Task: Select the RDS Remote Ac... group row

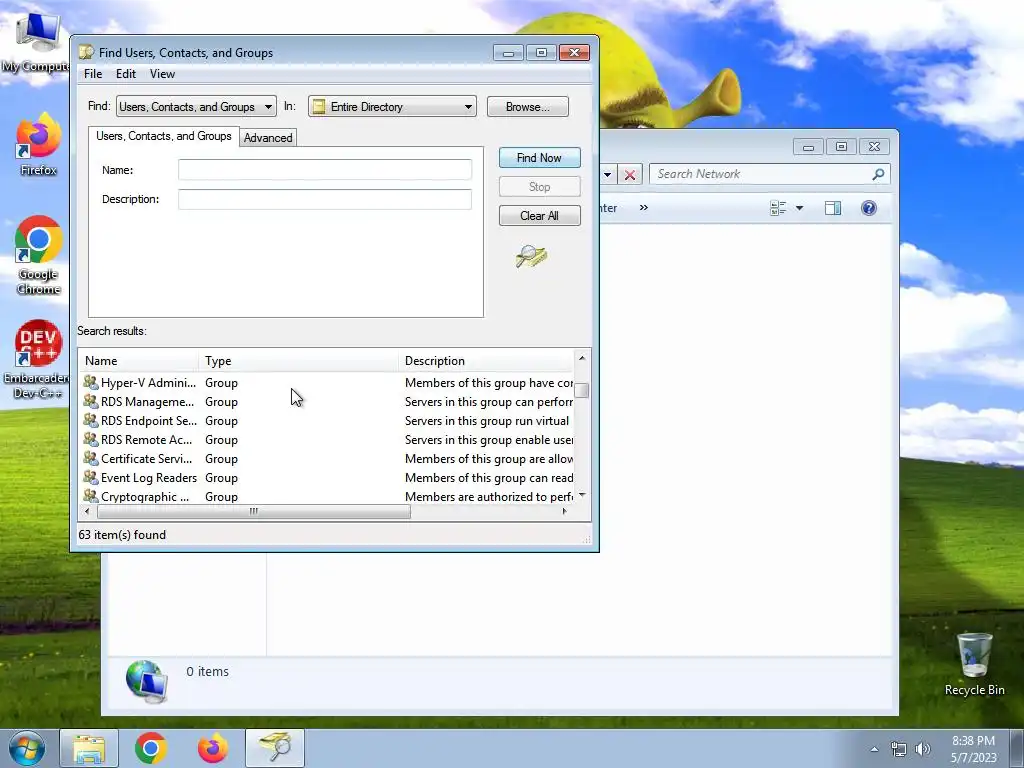Action: click(x=327, y=440)
